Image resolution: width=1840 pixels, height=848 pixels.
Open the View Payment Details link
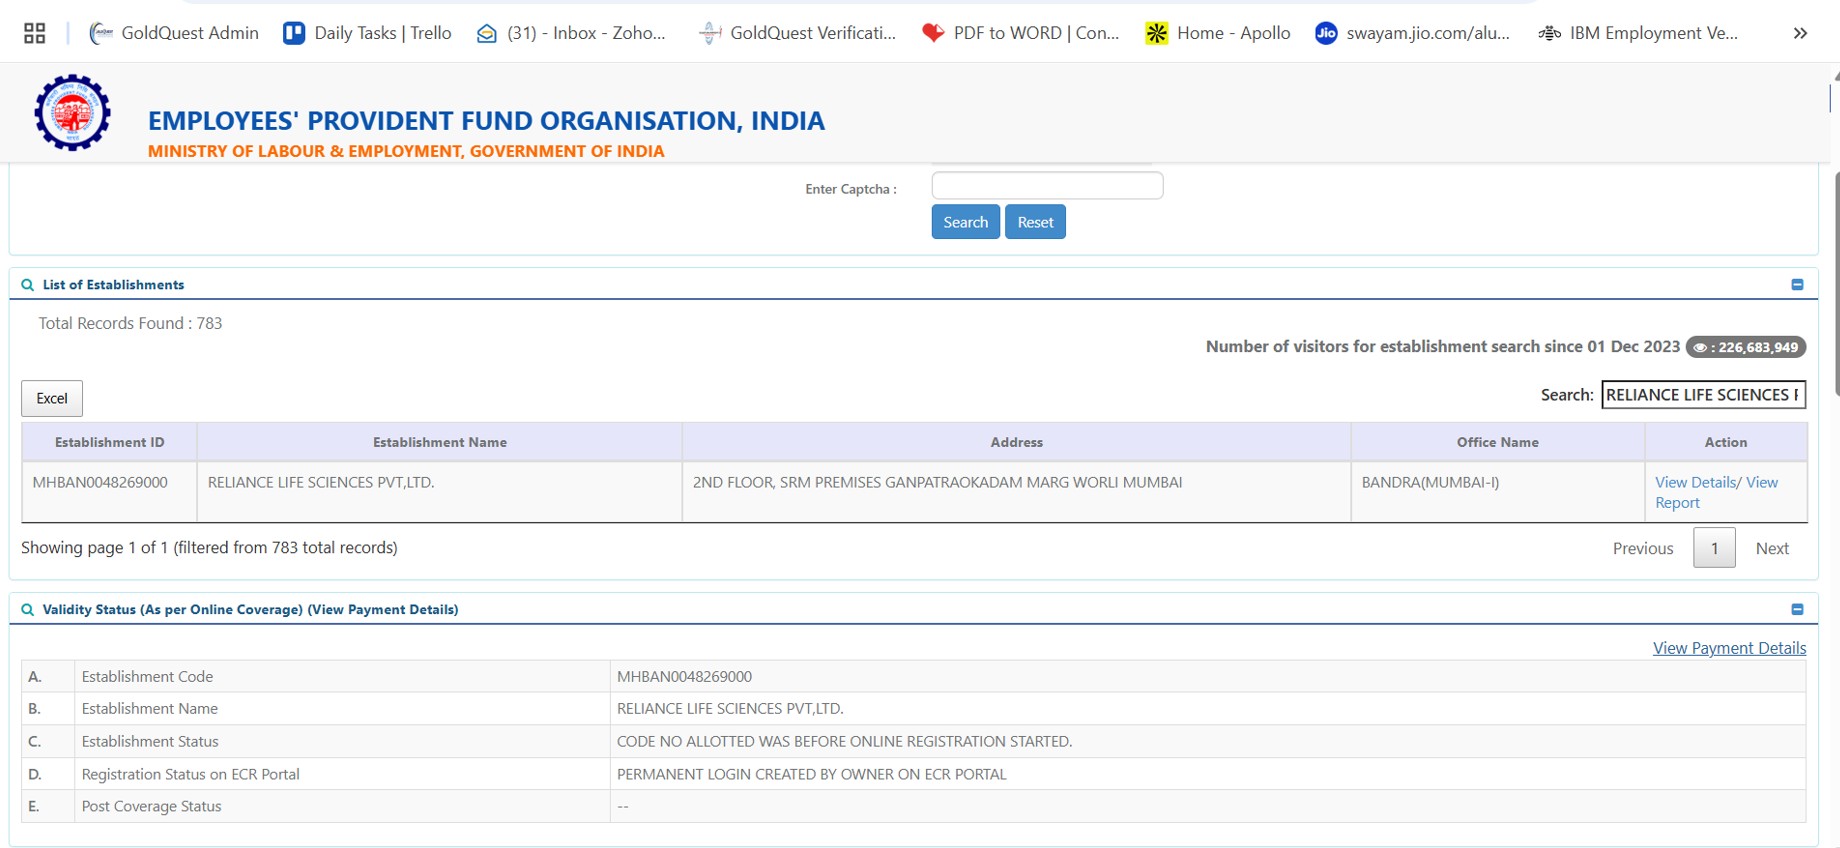click(x=1729, y=648)
